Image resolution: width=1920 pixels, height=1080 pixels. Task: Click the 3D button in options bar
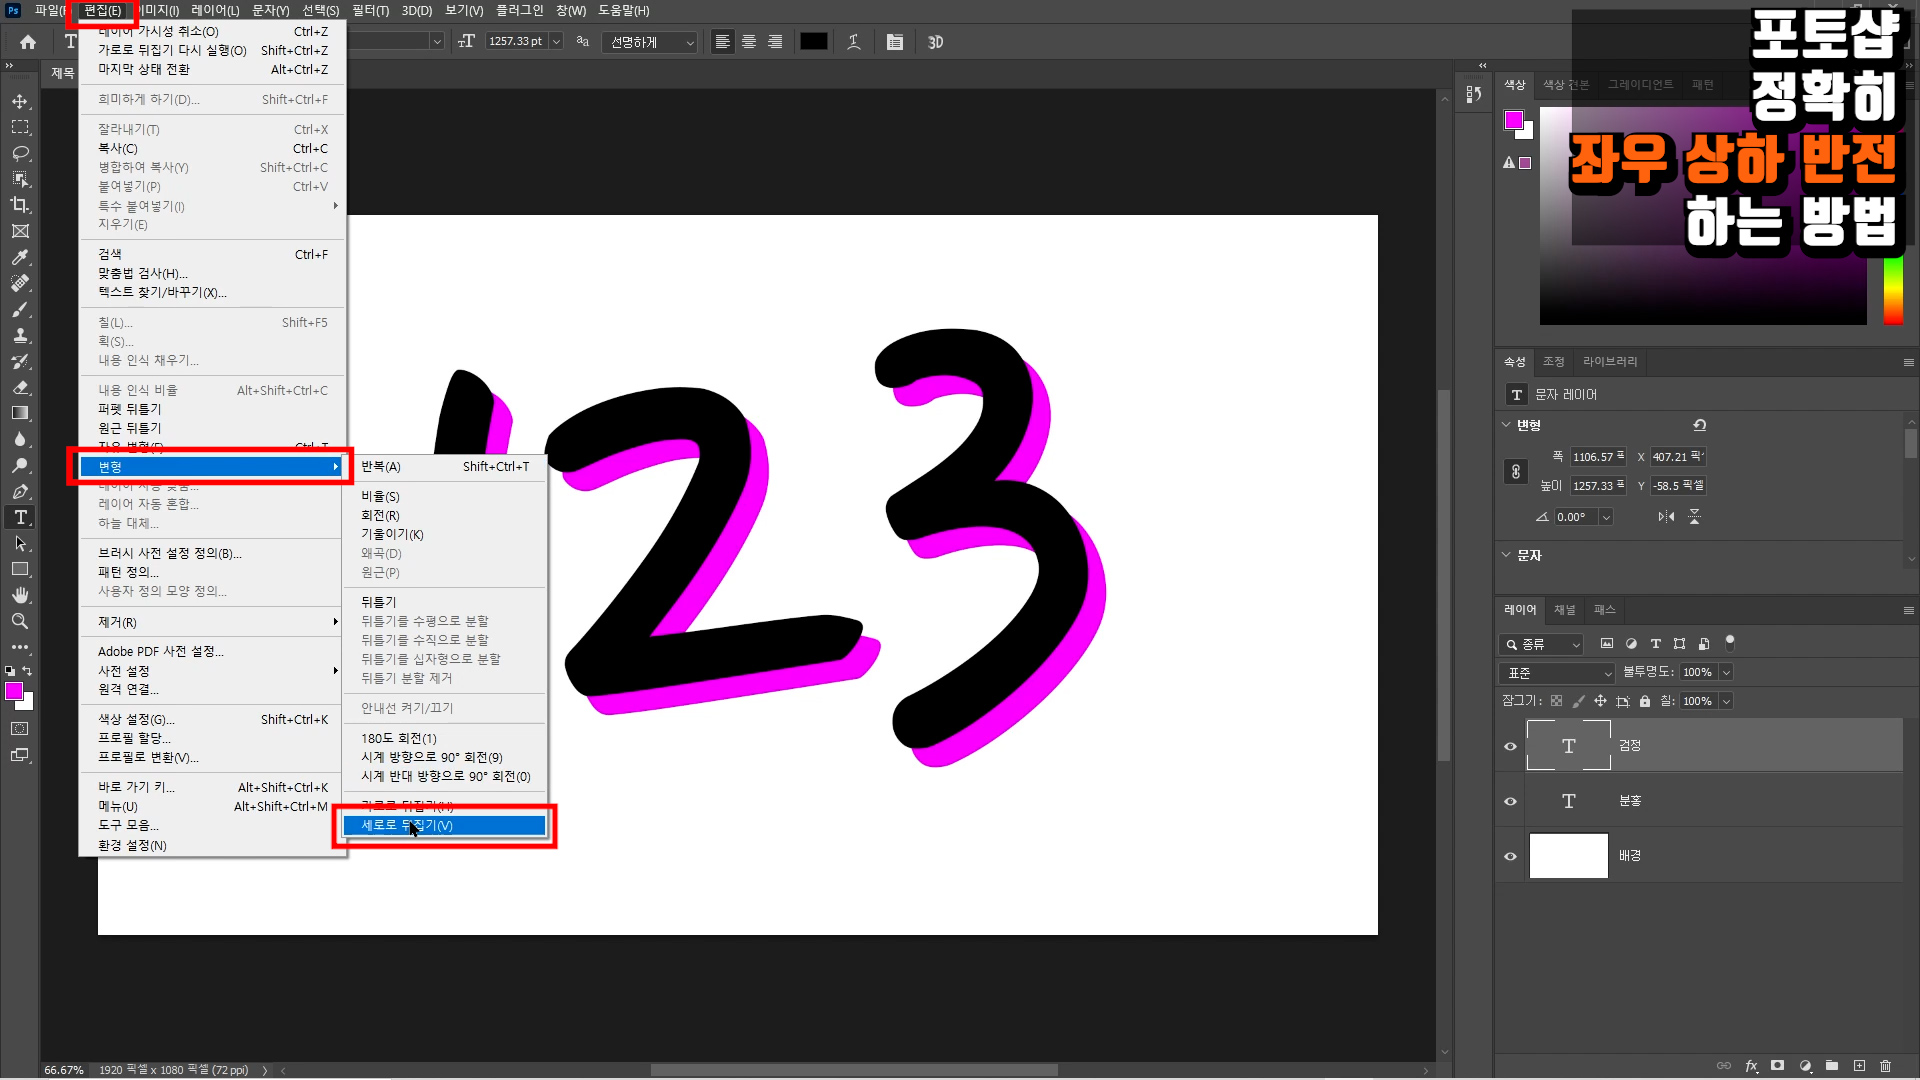point(935,42)
